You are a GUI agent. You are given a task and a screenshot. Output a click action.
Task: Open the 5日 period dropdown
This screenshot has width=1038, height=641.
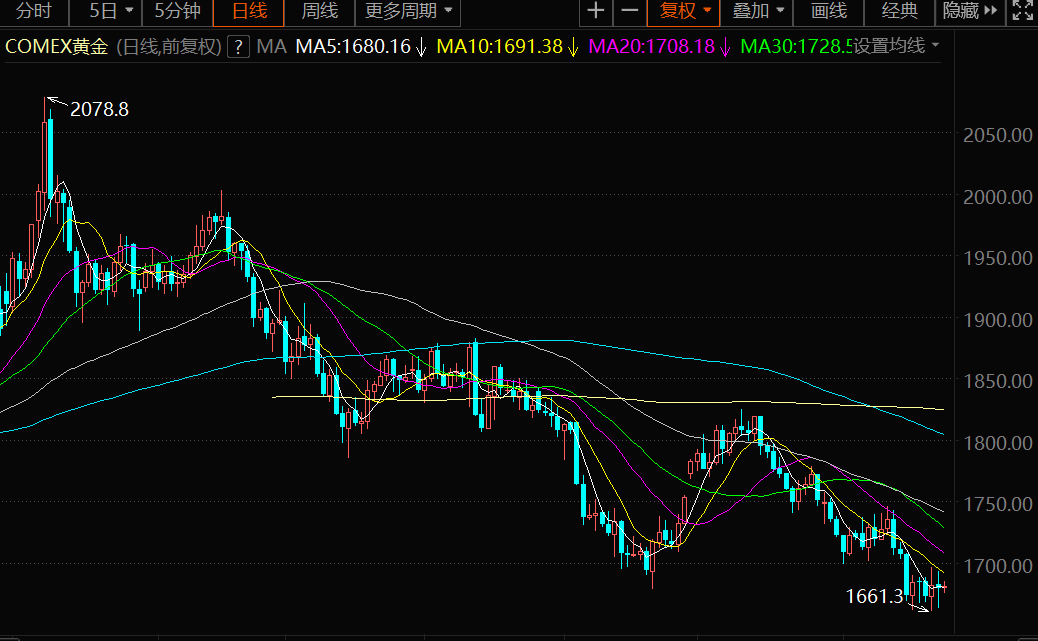pos(110,11)
